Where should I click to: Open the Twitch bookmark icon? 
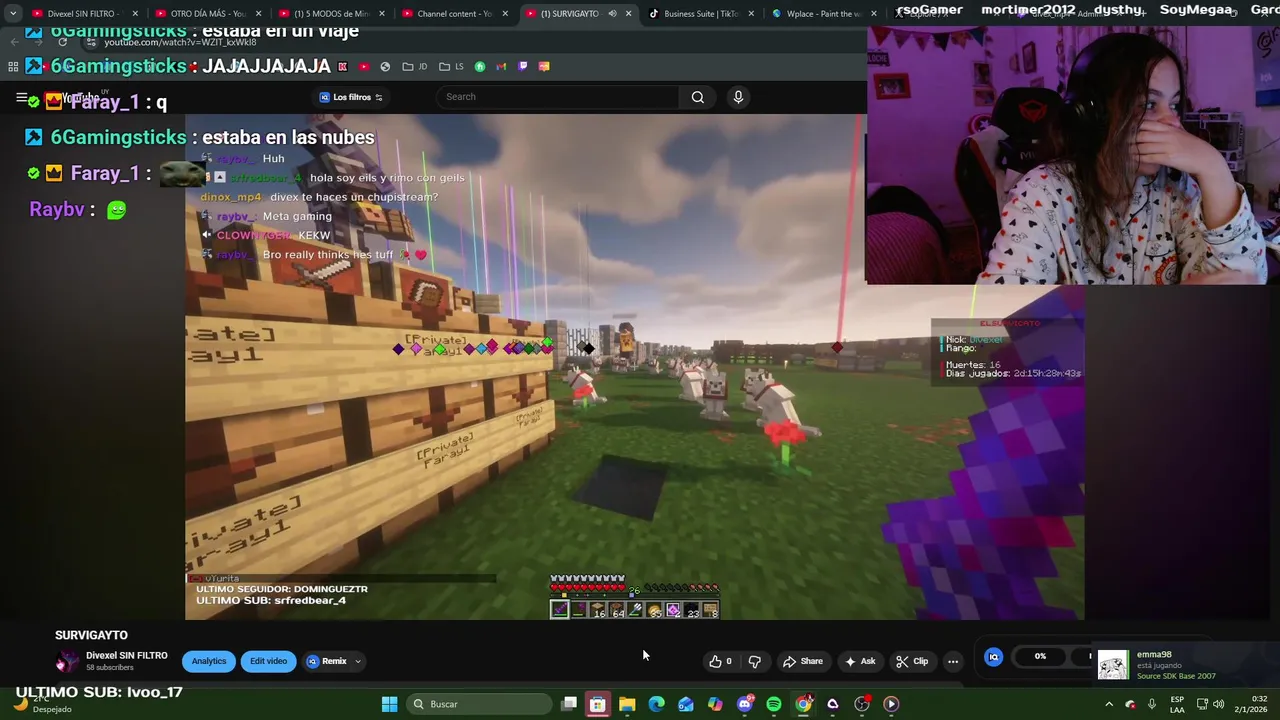point(522,66)
